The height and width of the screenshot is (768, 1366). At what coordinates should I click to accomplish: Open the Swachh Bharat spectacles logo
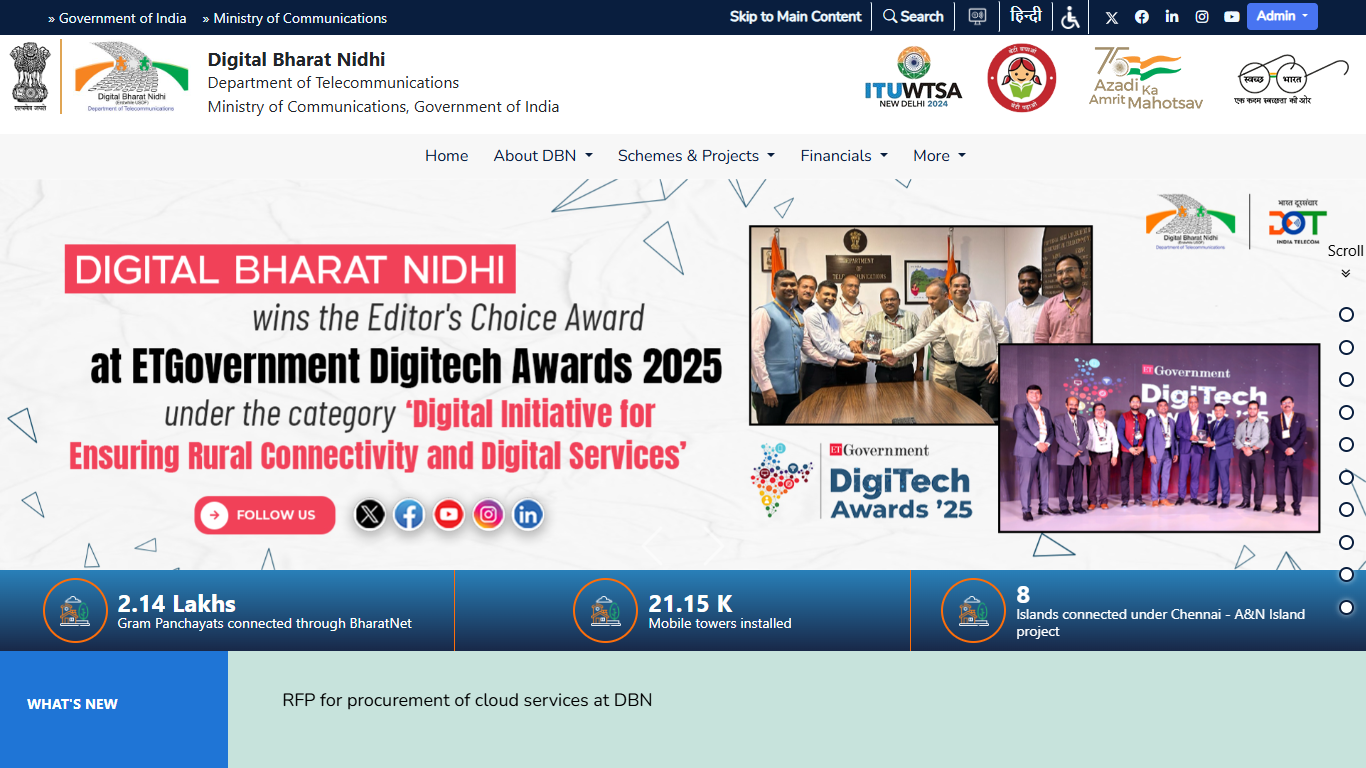click(x=1292, y=80)
